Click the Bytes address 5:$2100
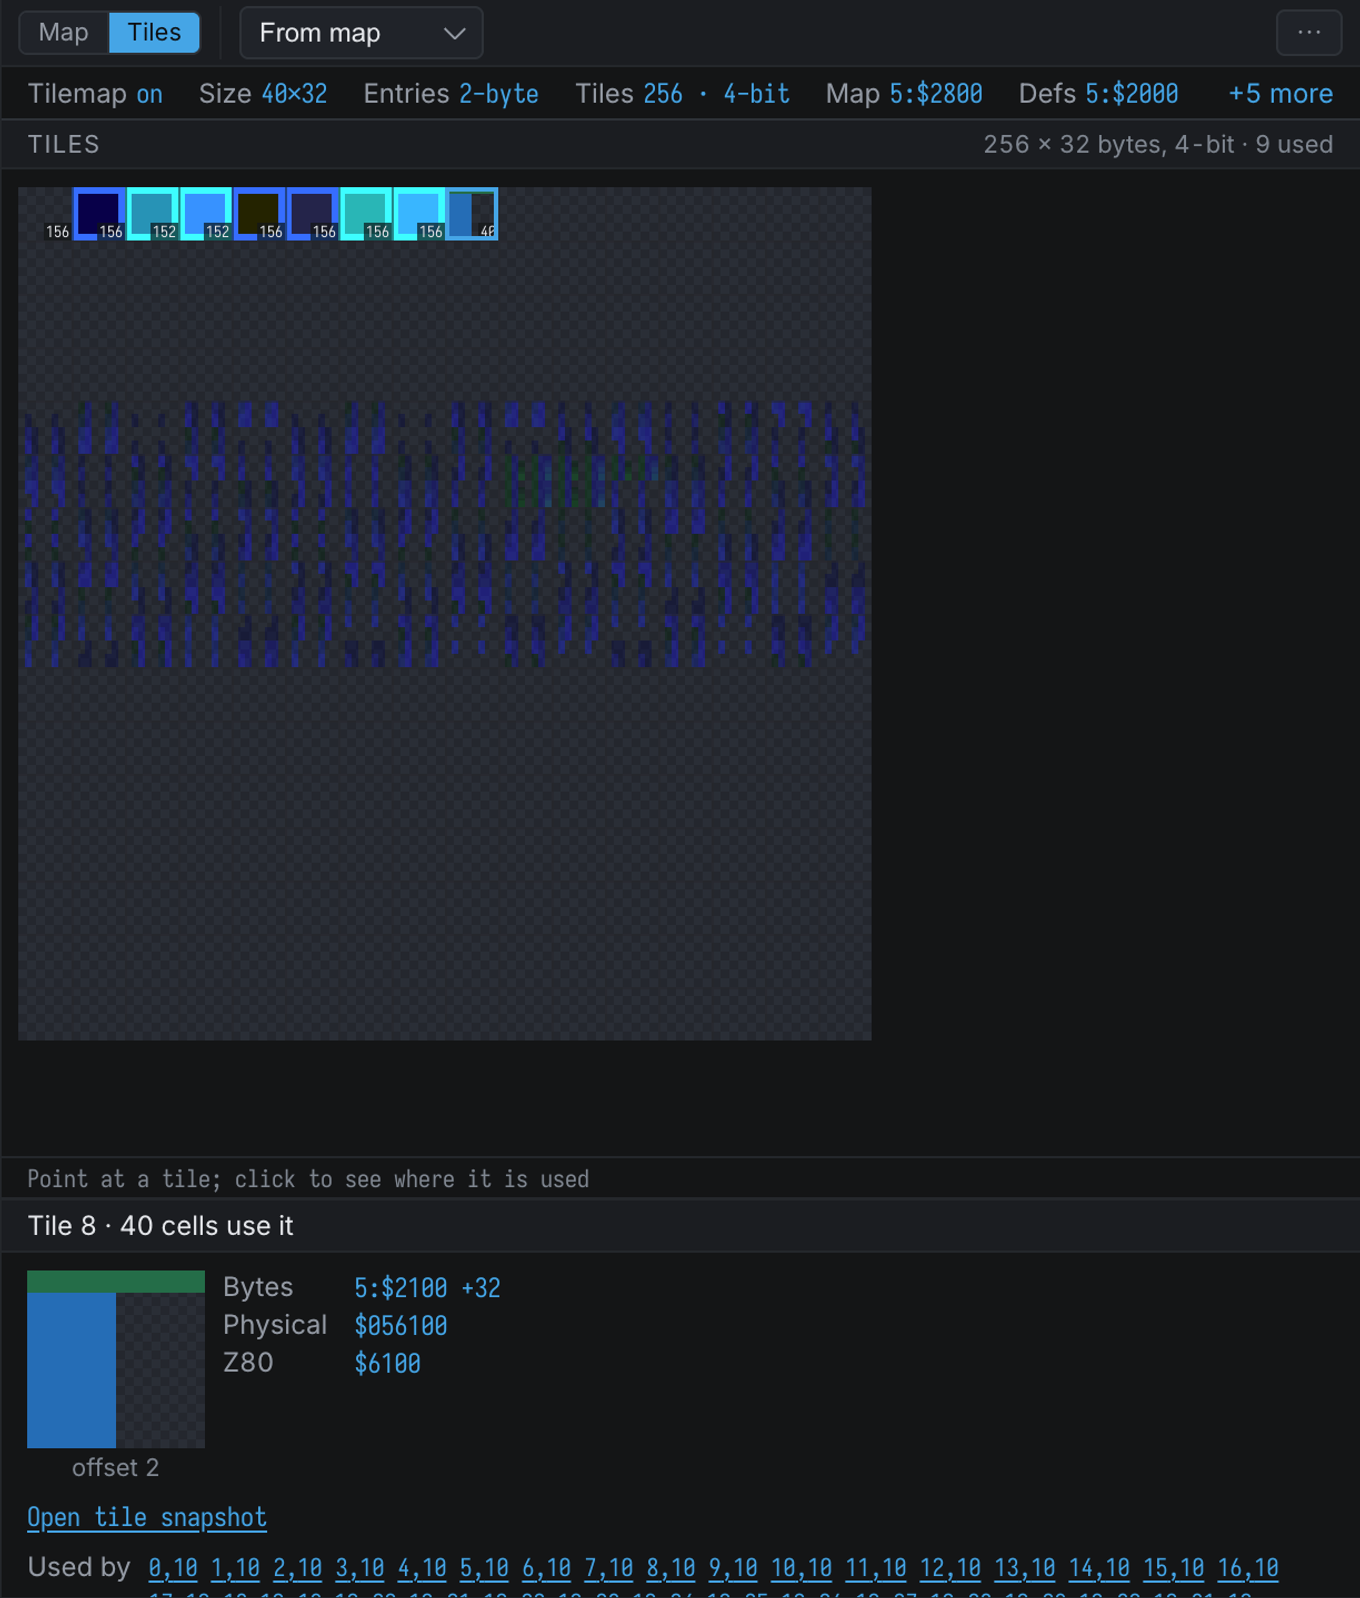The height and width of the screenshot is (1598, 1360). pyautogui.click(x=401, y=1288)
